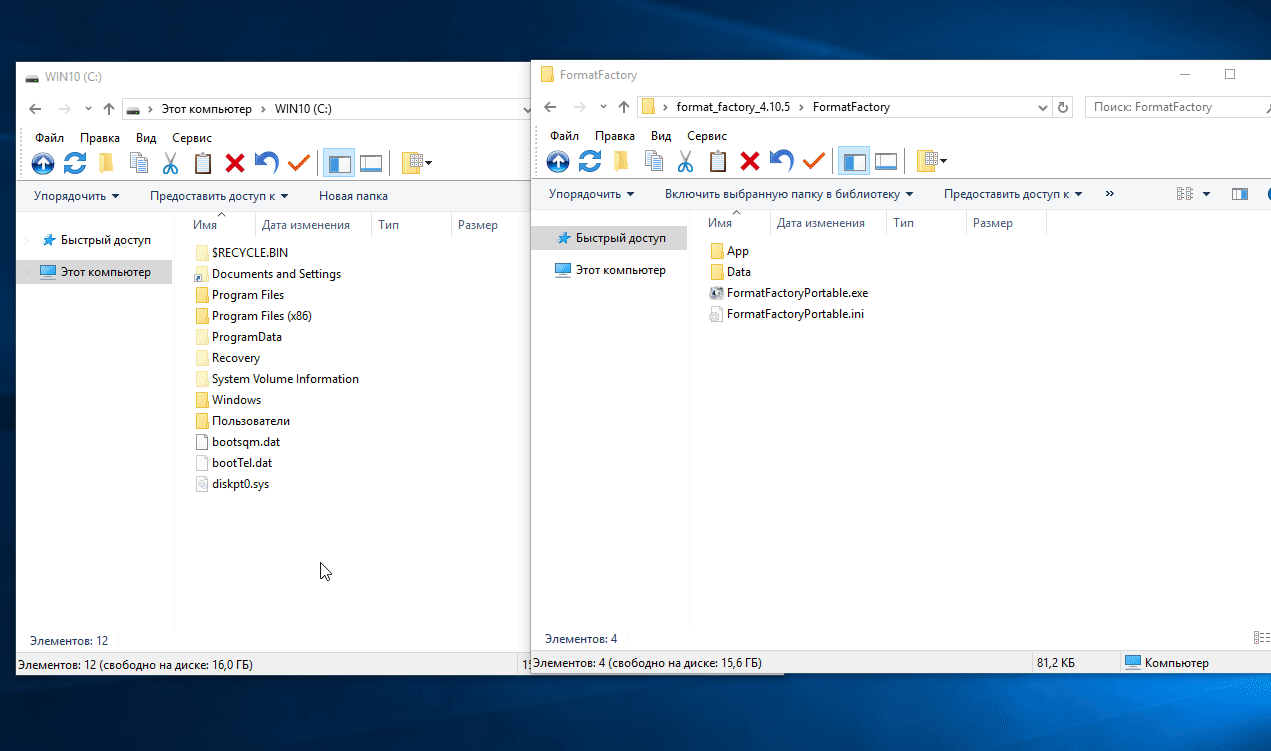Click the refresh button at end of FormatFactory address bar

(1063, 107)
